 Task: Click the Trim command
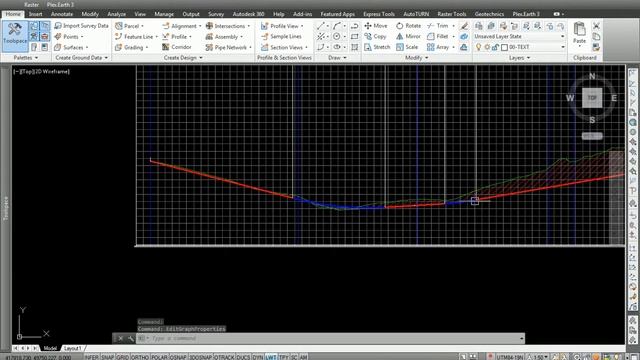point(438,26)
